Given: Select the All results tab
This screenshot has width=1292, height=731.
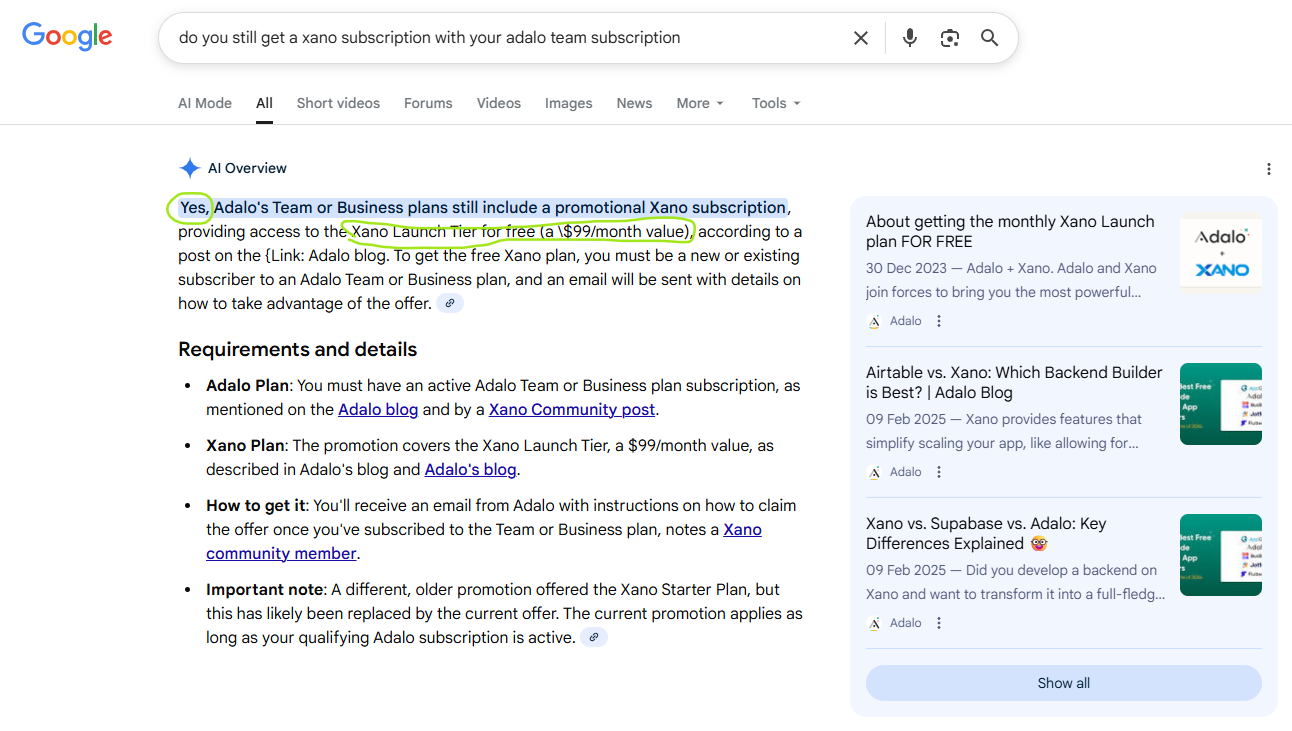Looking at the screenshot, I should point(264,103).
